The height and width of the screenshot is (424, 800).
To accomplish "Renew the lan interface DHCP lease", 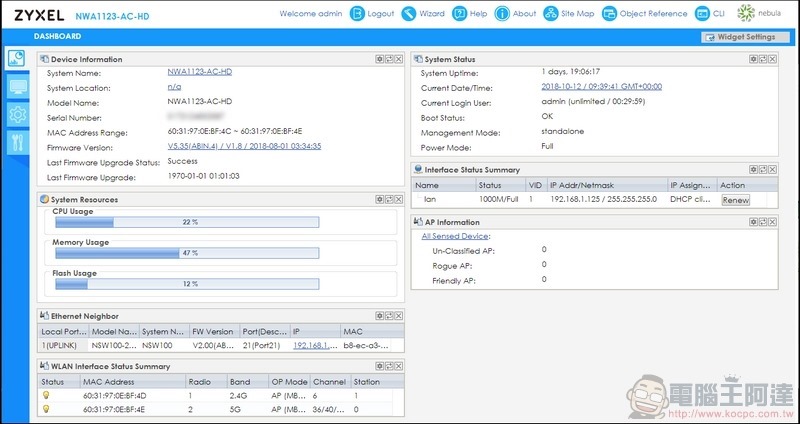I will (735, 200).
